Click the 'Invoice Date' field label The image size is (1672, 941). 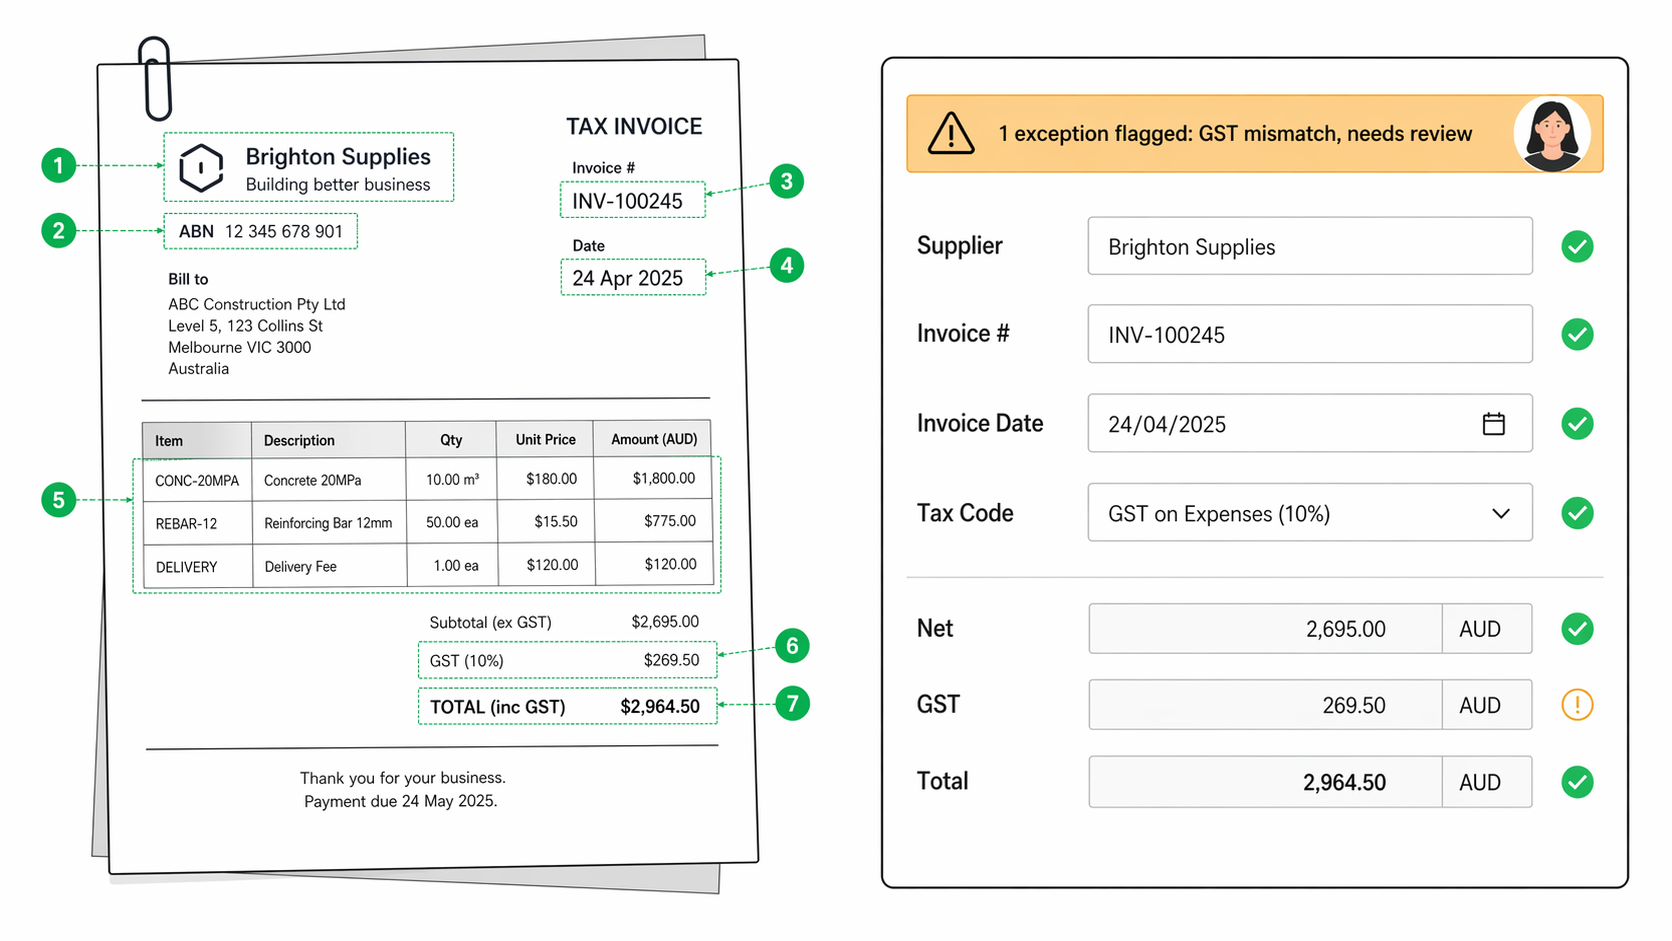(x=980, y=424)
